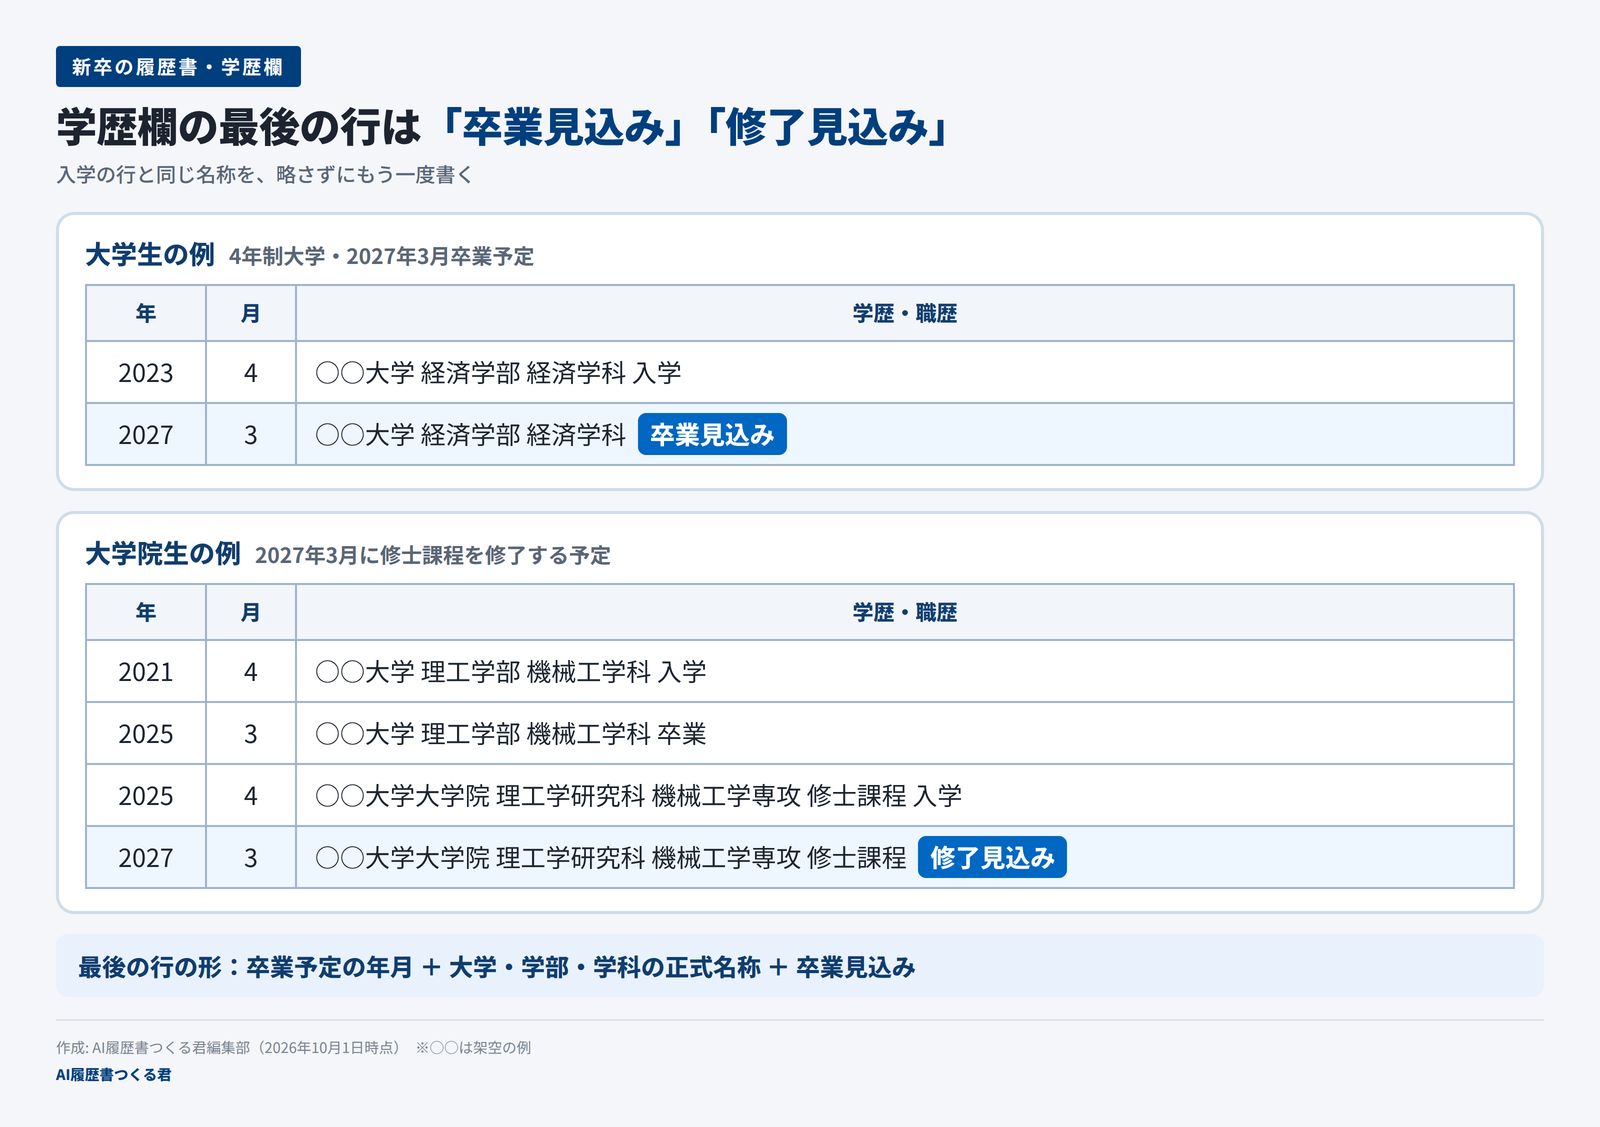Click month 3 in the 修了見込み row
This screenshot has height=1127, width=1600.
pyautogui.click(x=251, y=858)
